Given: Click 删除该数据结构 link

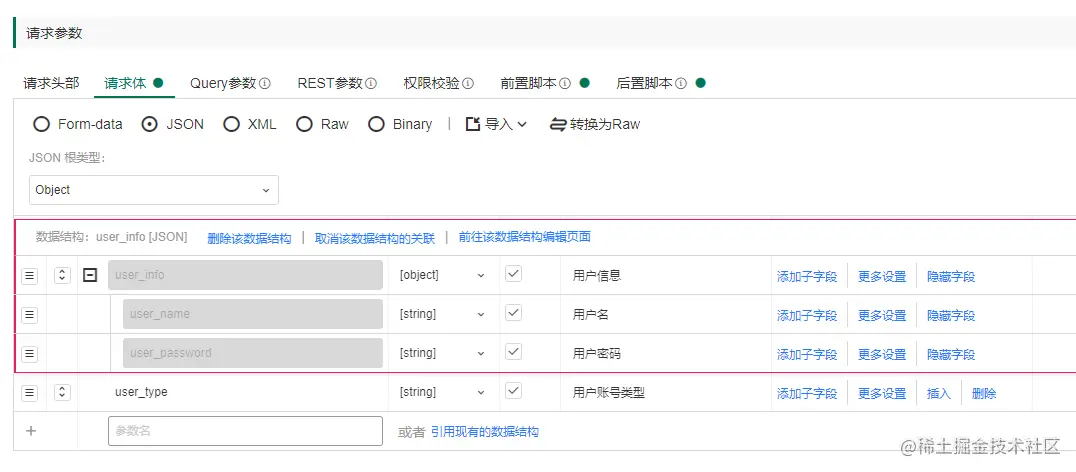Looking at the screenshot, I should (x=249, y=238).
